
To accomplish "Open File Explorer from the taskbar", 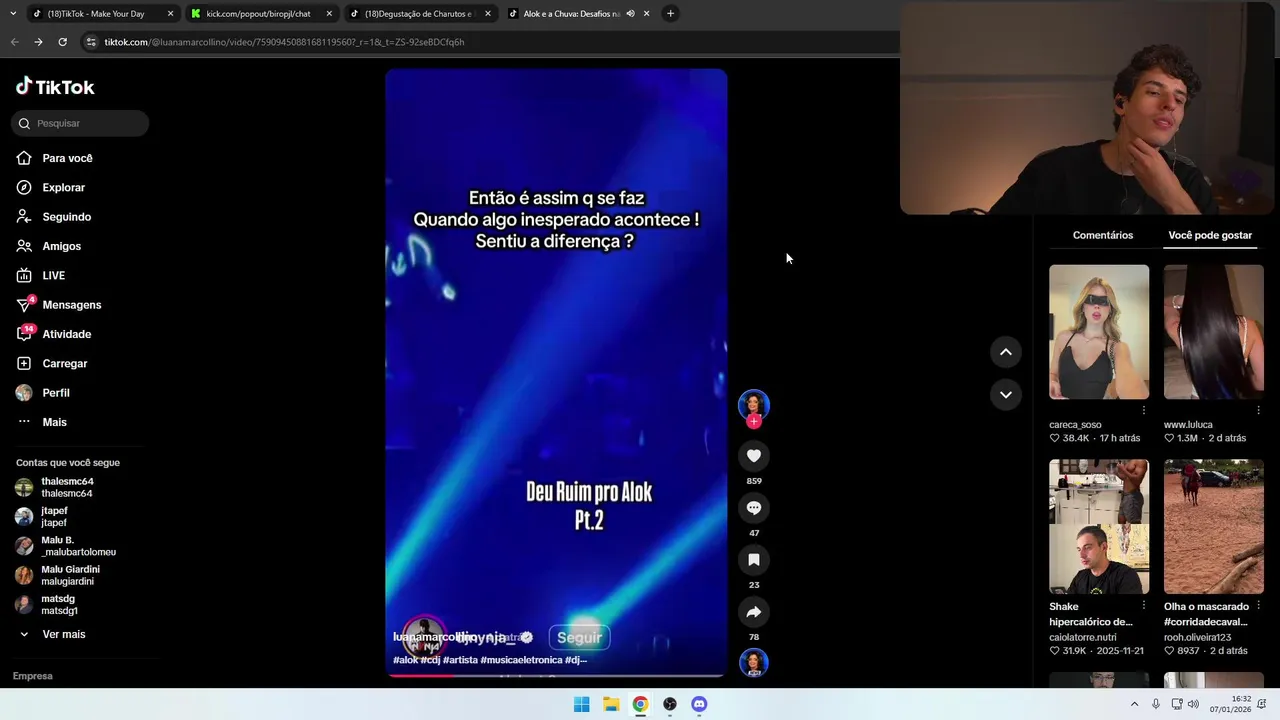I will click(611, 704).
